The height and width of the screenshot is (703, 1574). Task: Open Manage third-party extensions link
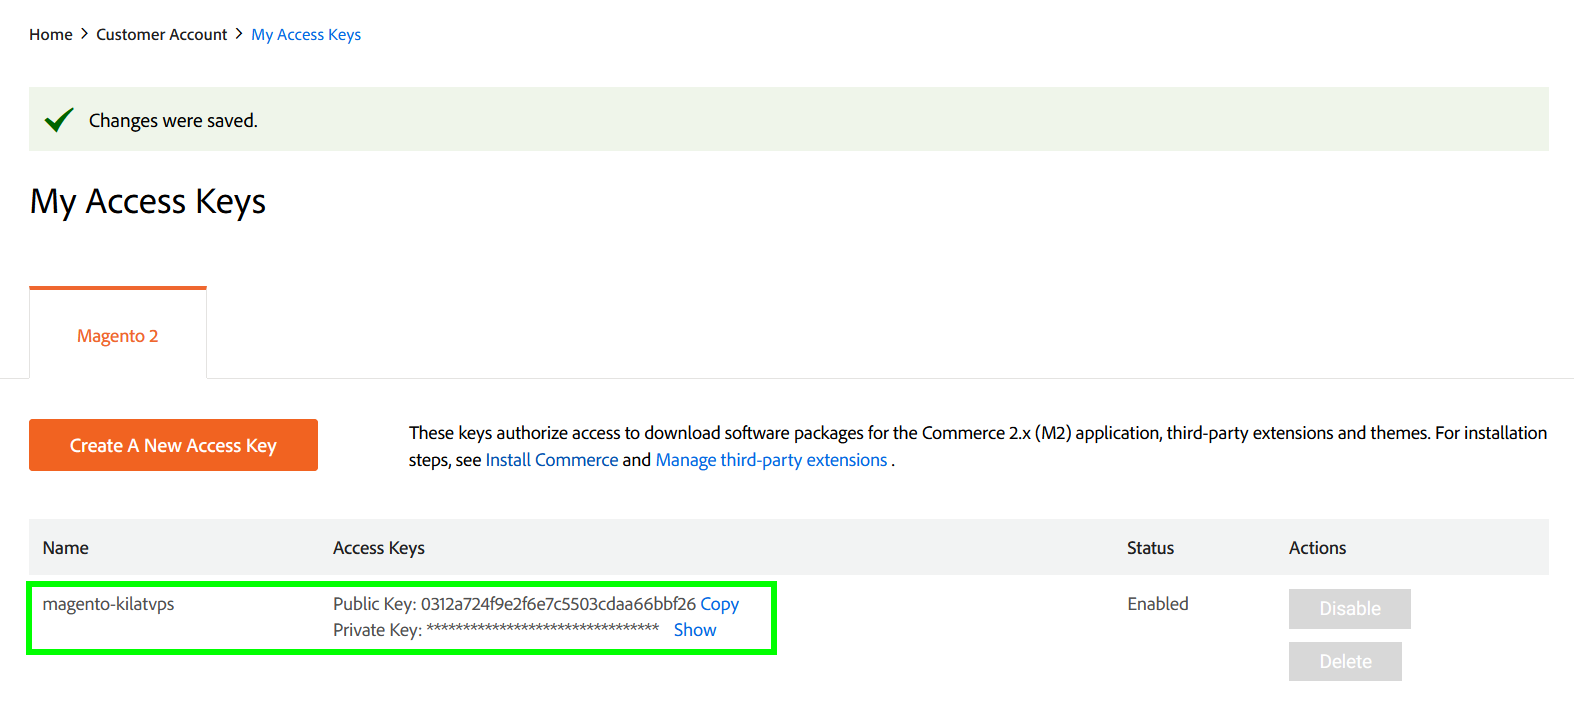click(771, 460)
